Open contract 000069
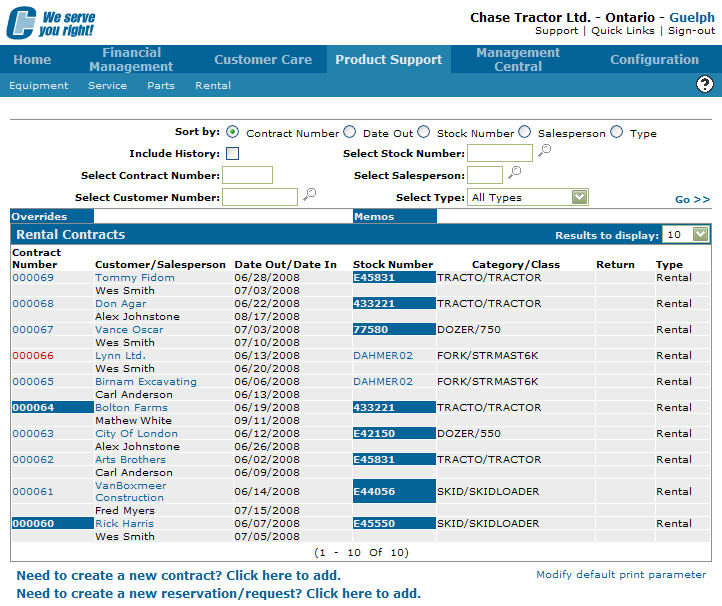 pos(33,278)
